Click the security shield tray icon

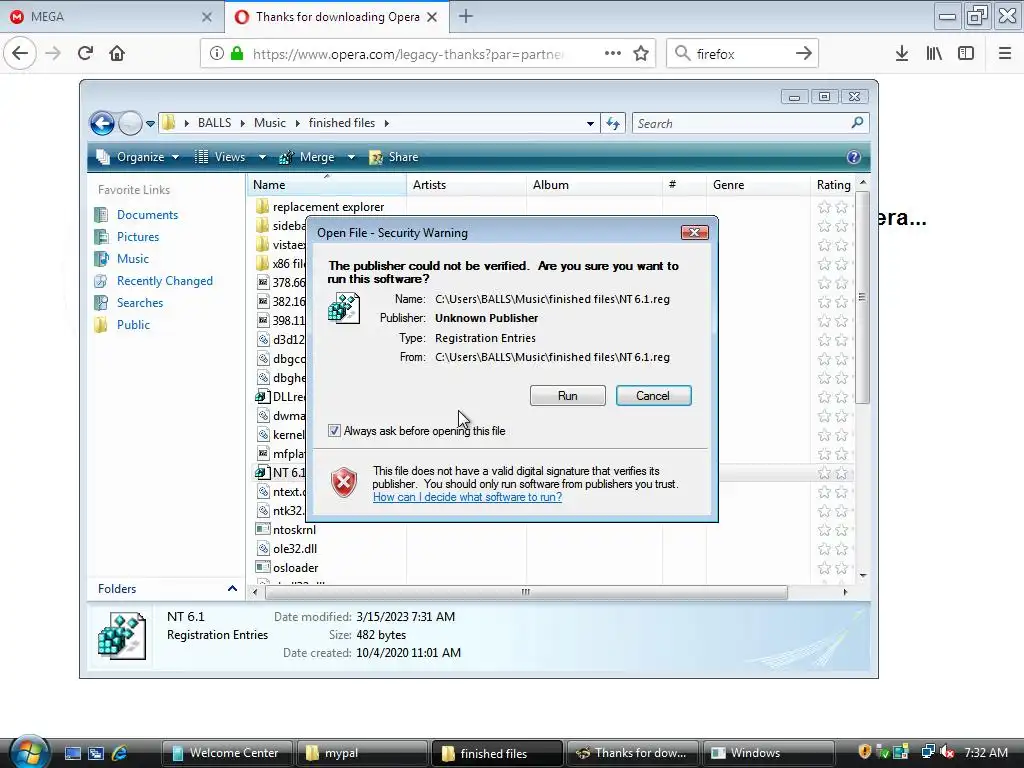pyautogui.click(x=865, y=752)
